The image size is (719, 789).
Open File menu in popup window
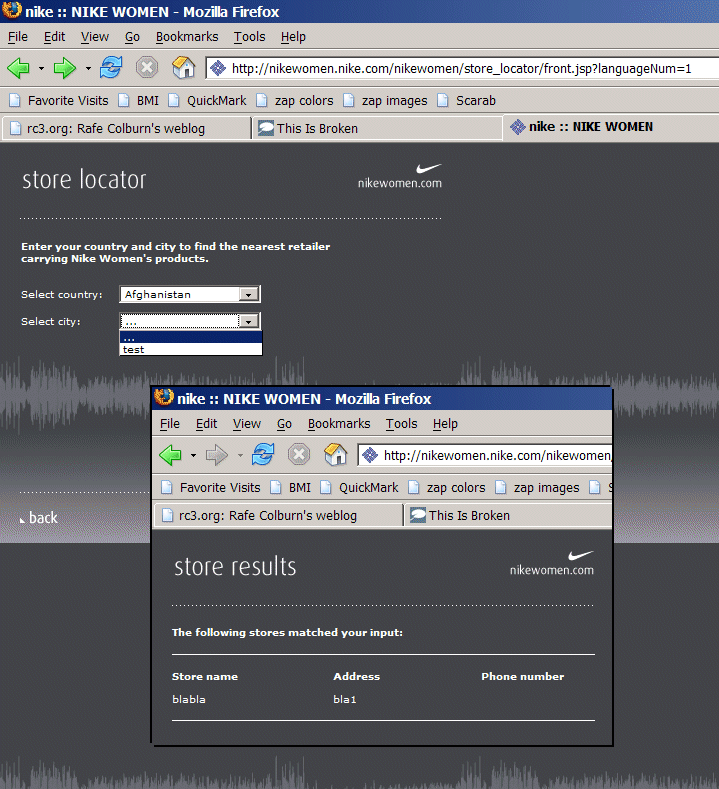(170, 424)
